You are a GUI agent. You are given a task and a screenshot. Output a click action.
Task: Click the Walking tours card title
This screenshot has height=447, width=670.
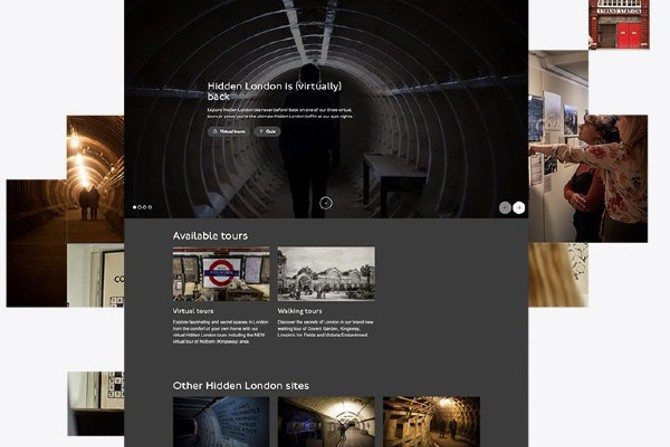[x=300, y=311]
